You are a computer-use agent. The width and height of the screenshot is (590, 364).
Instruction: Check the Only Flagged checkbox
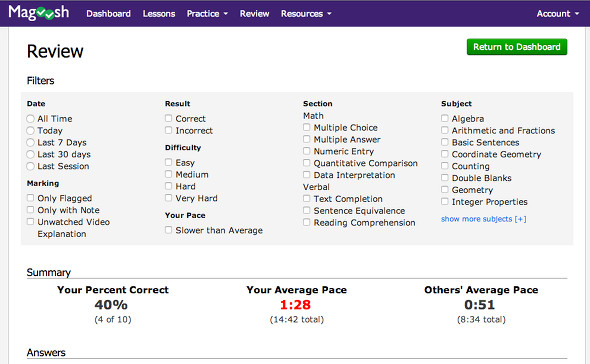[30, 198]
